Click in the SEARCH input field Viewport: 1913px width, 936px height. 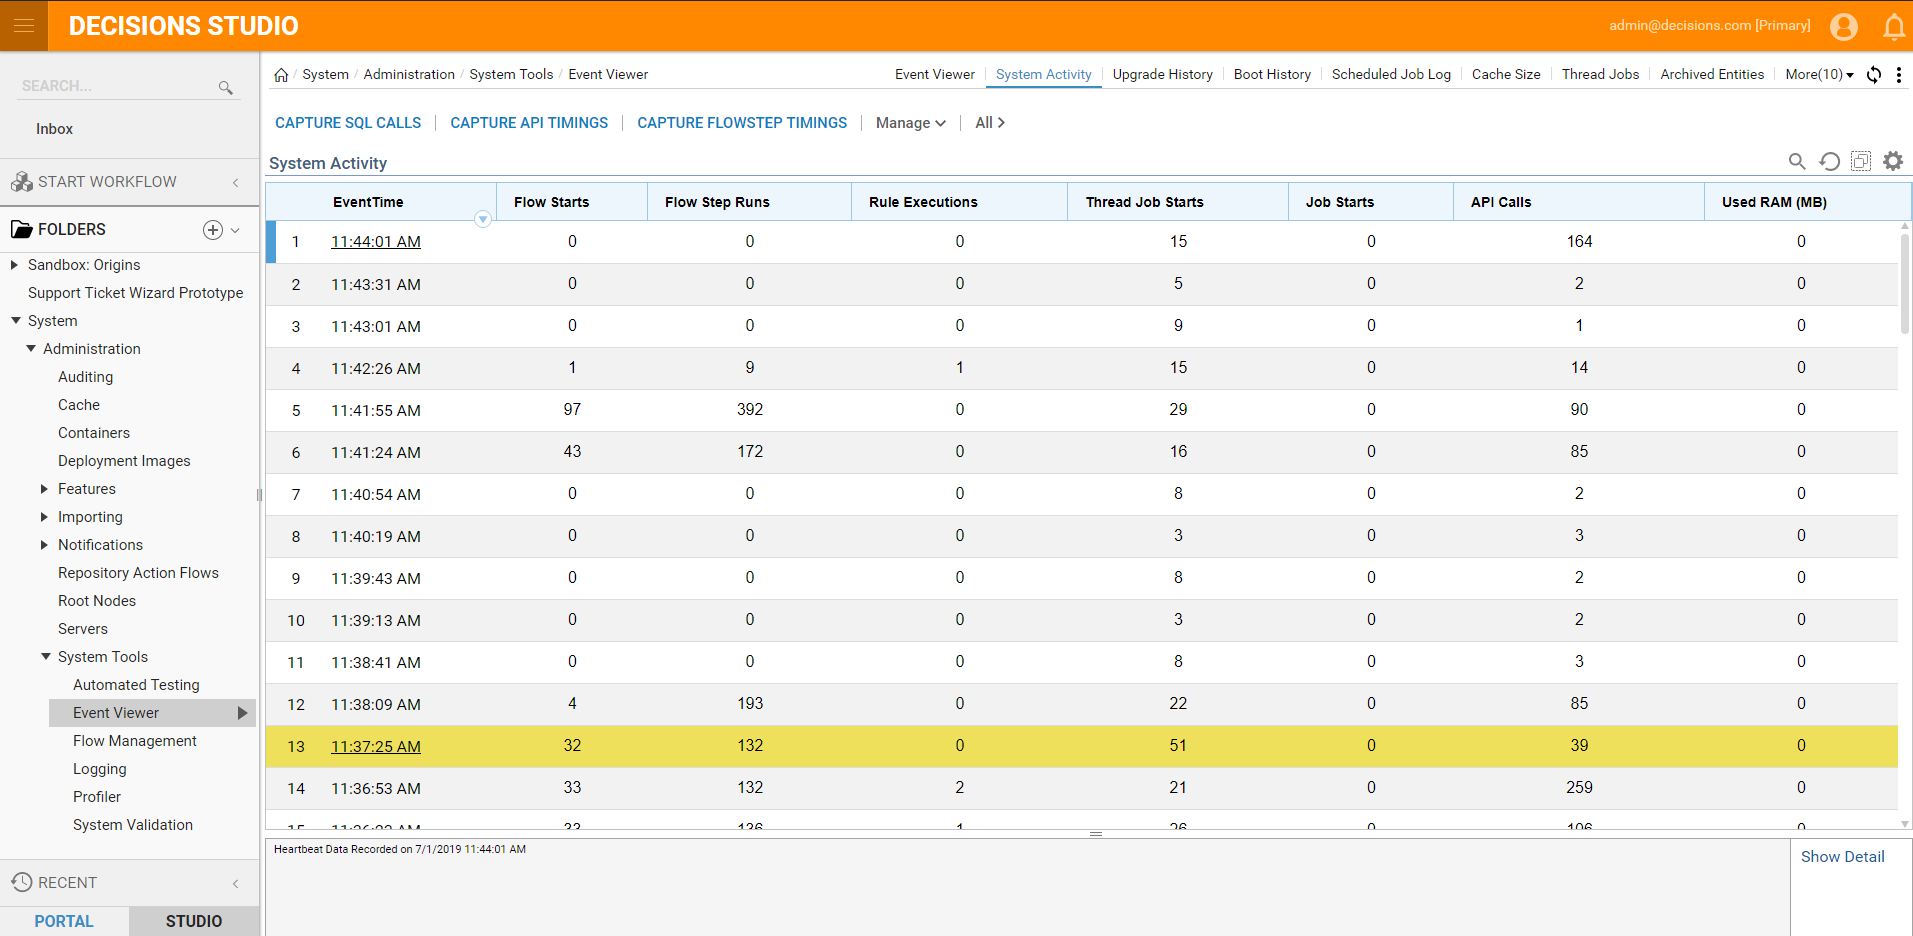click(x=118, y=86)
